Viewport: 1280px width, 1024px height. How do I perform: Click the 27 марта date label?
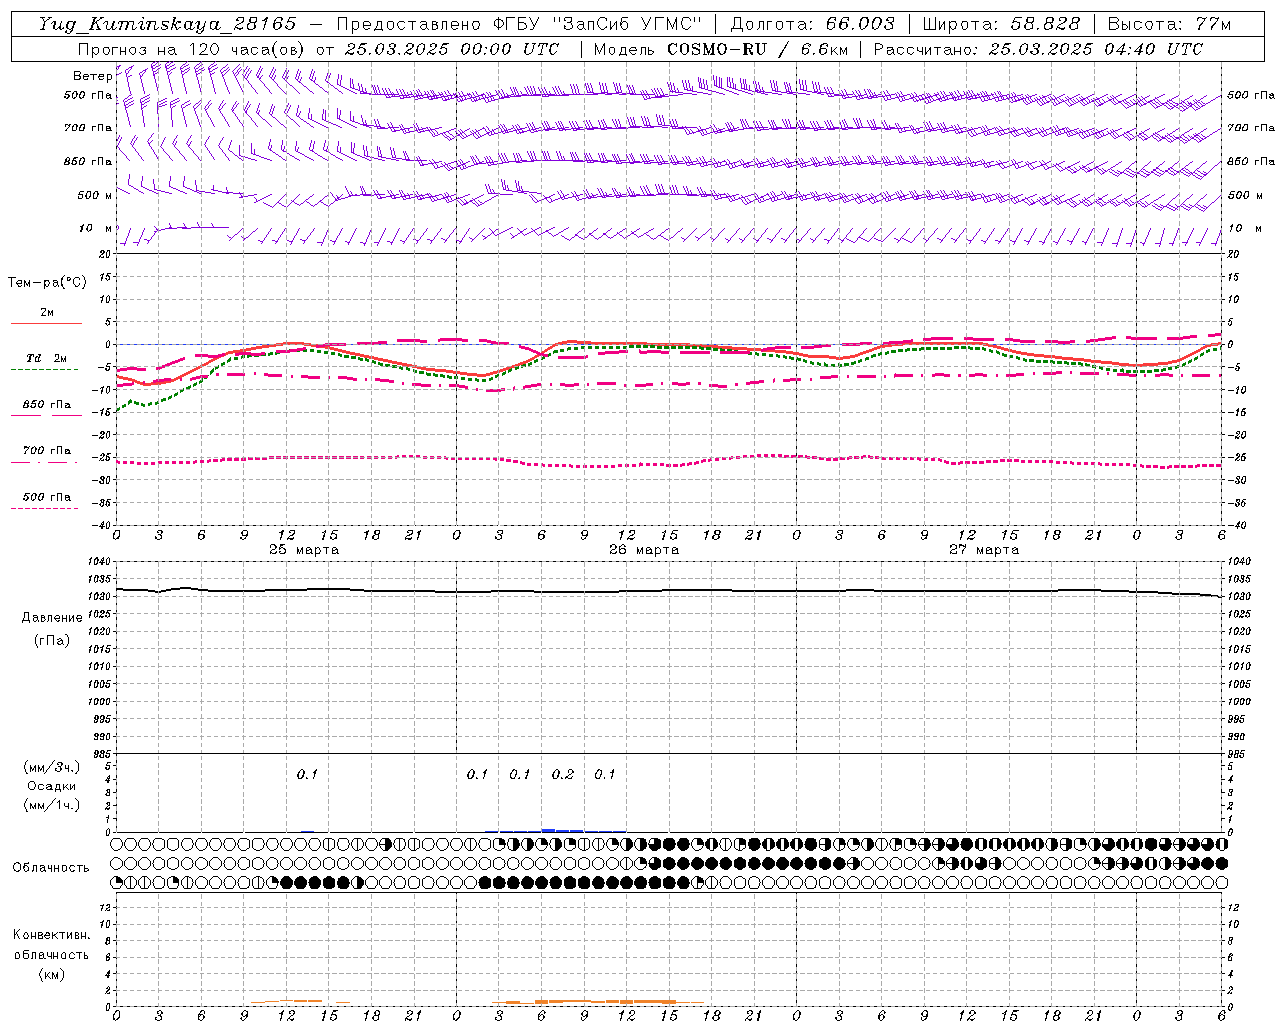[x=984, y=550]
